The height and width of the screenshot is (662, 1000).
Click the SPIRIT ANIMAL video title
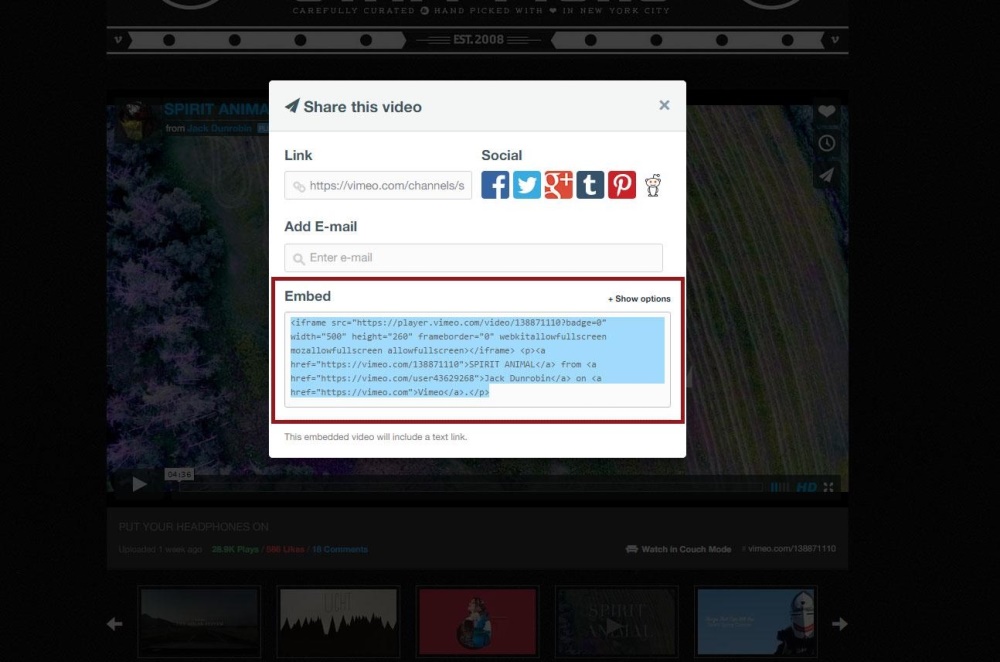216,109
